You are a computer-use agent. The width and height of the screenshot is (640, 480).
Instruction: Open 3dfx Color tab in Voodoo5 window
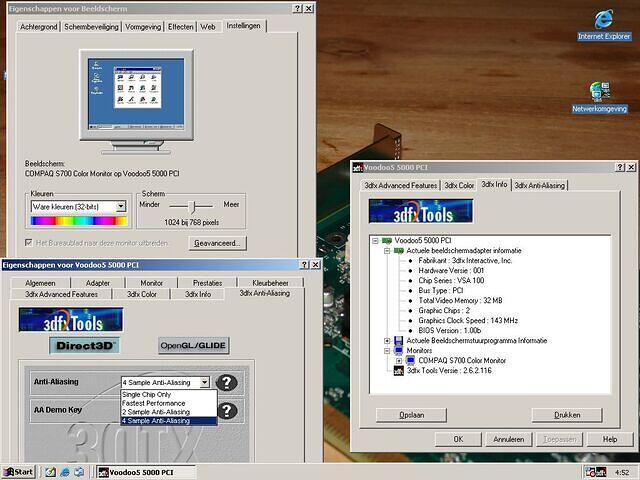coord(459,185)
